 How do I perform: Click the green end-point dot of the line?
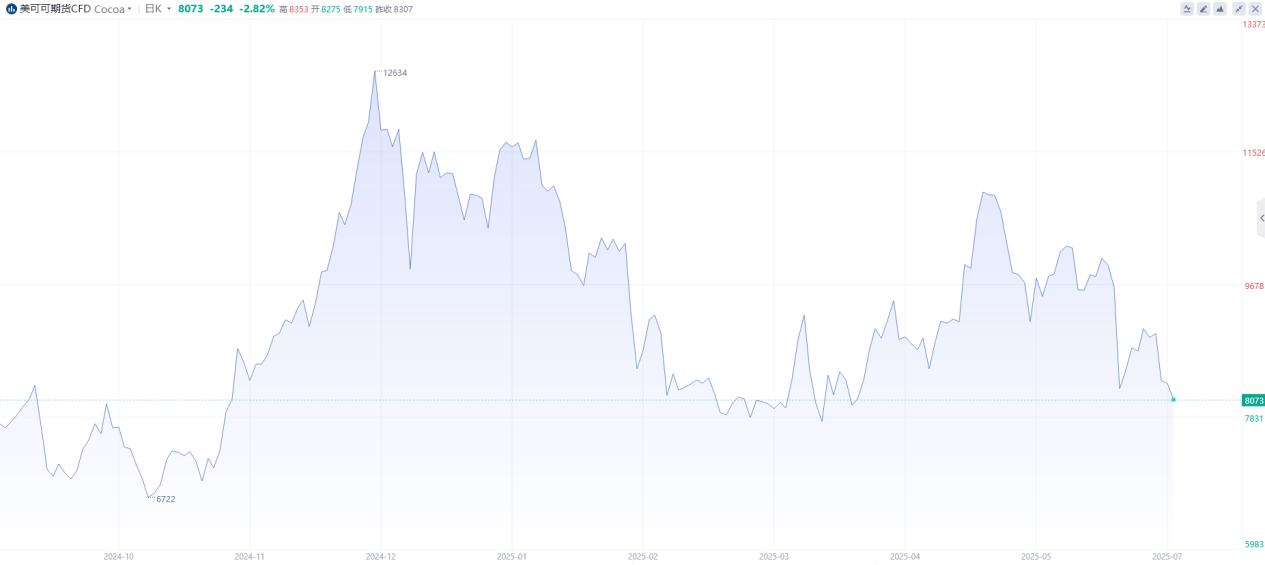(1173, 399)
